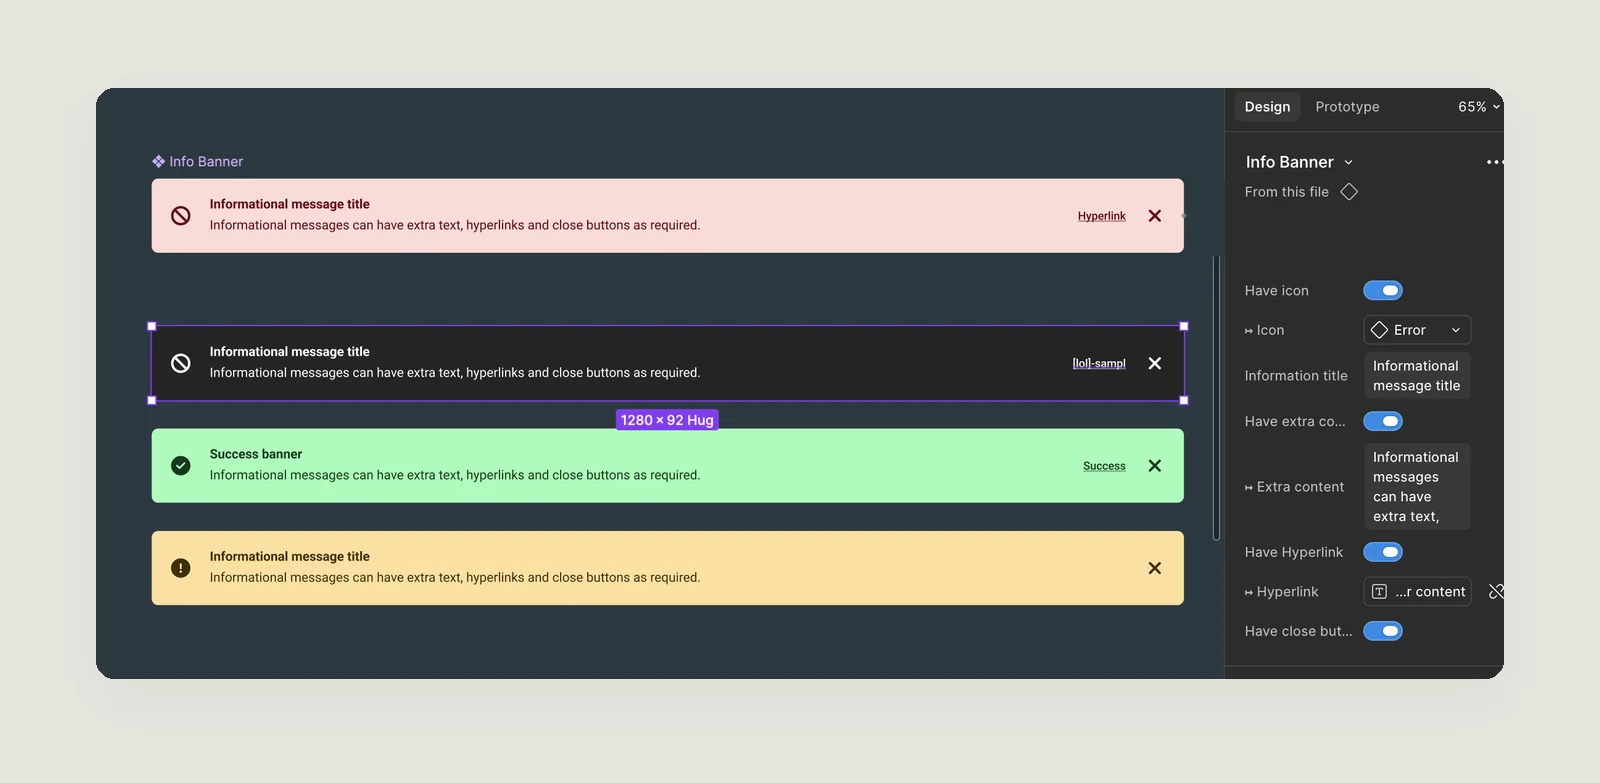Click the Hyperlink link in pink banner
The height and width of the screenshot is (783, 1600).
1101,216
